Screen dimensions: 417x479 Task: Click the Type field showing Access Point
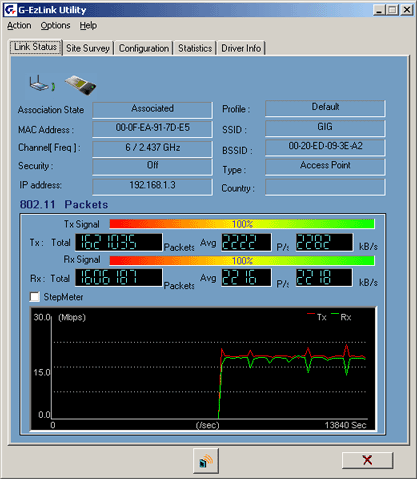point(325,167)
